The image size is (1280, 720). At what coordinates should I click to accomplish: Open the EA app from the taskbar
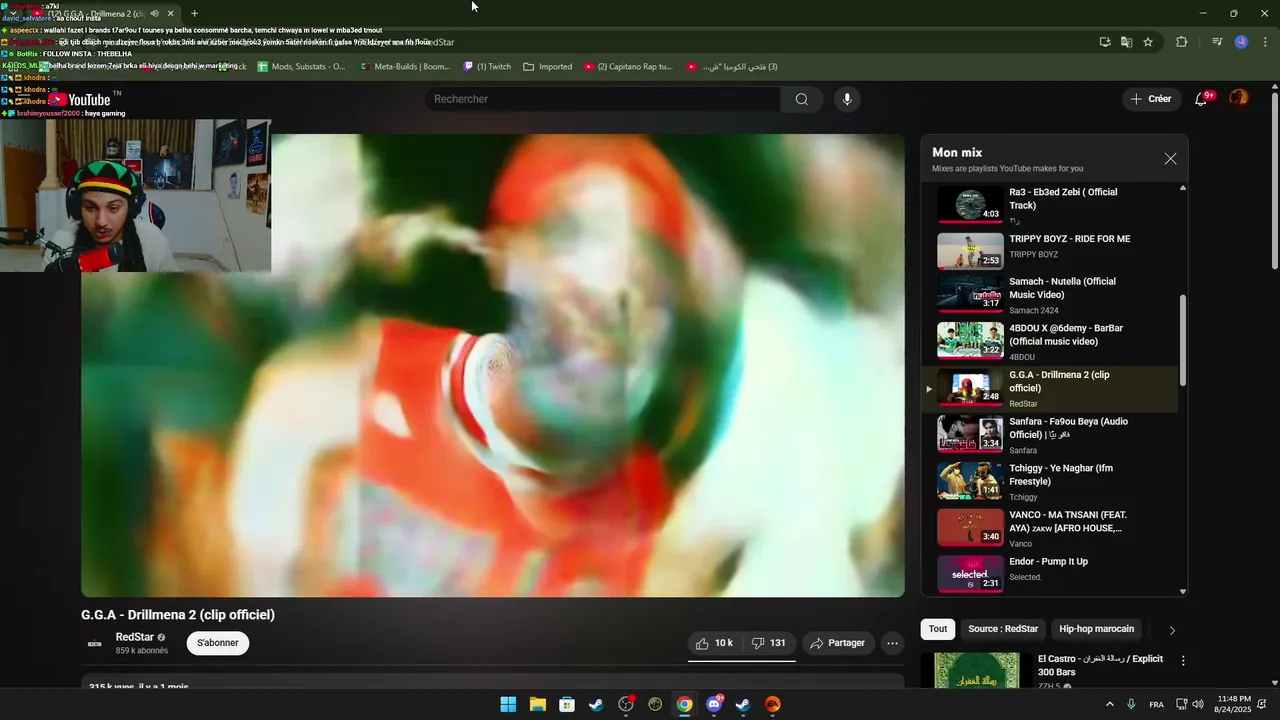(x=773, y=704)
